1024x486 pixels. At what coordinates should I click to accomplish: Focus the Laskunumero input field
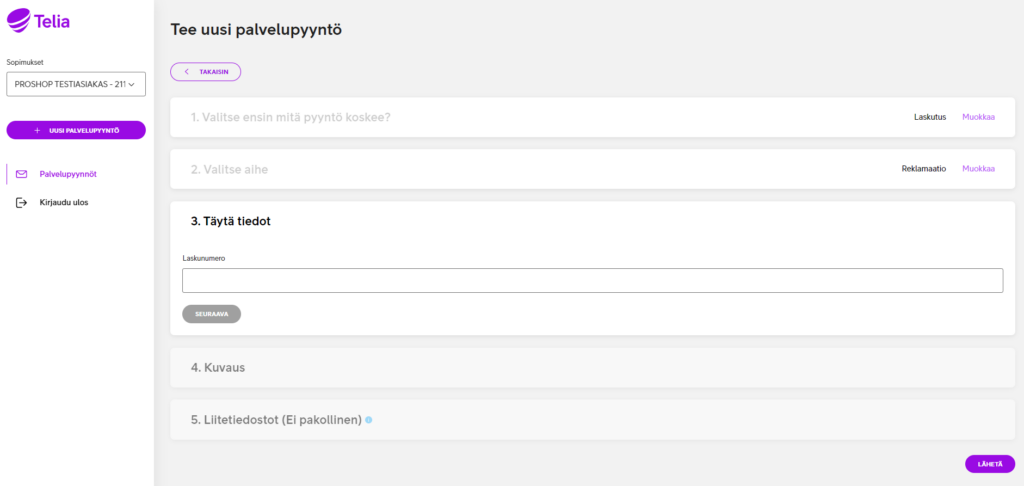pyautogui.click(x=592, y=280)
